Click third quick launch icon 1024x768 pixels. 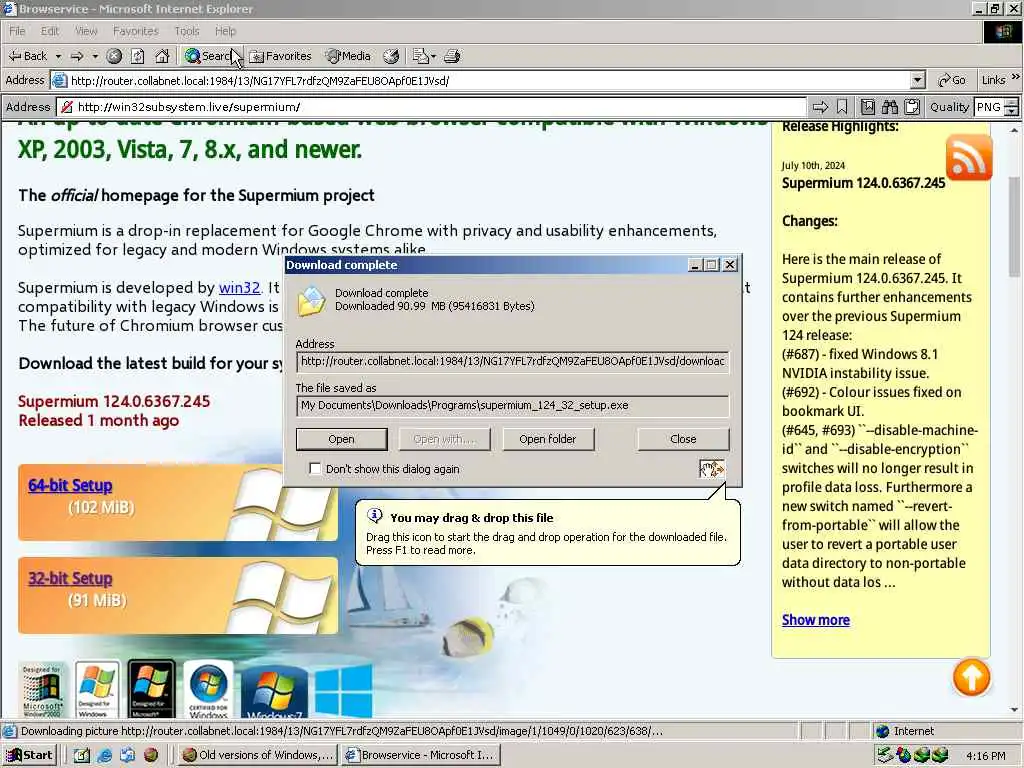coord(127,755)
